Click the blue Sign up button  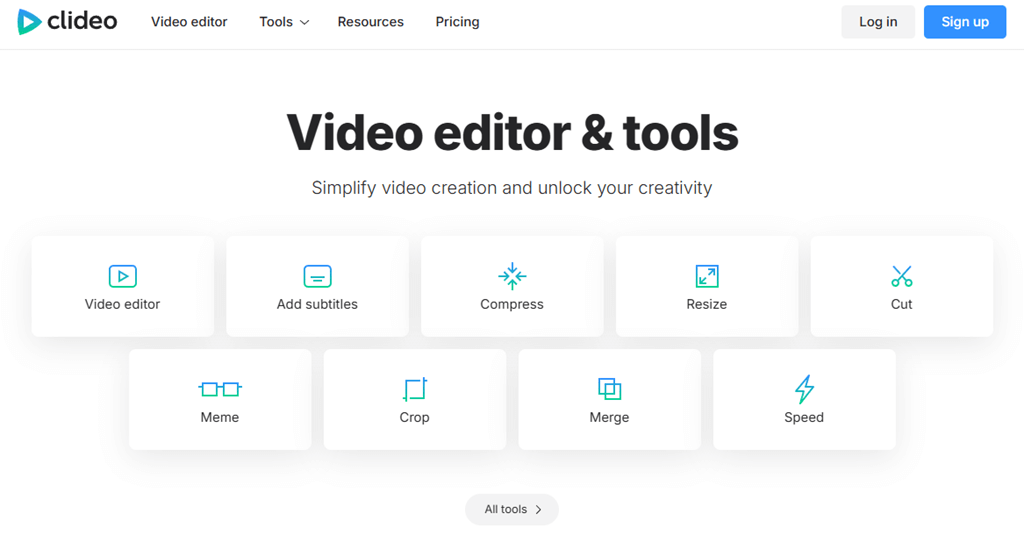pos(965,22)
